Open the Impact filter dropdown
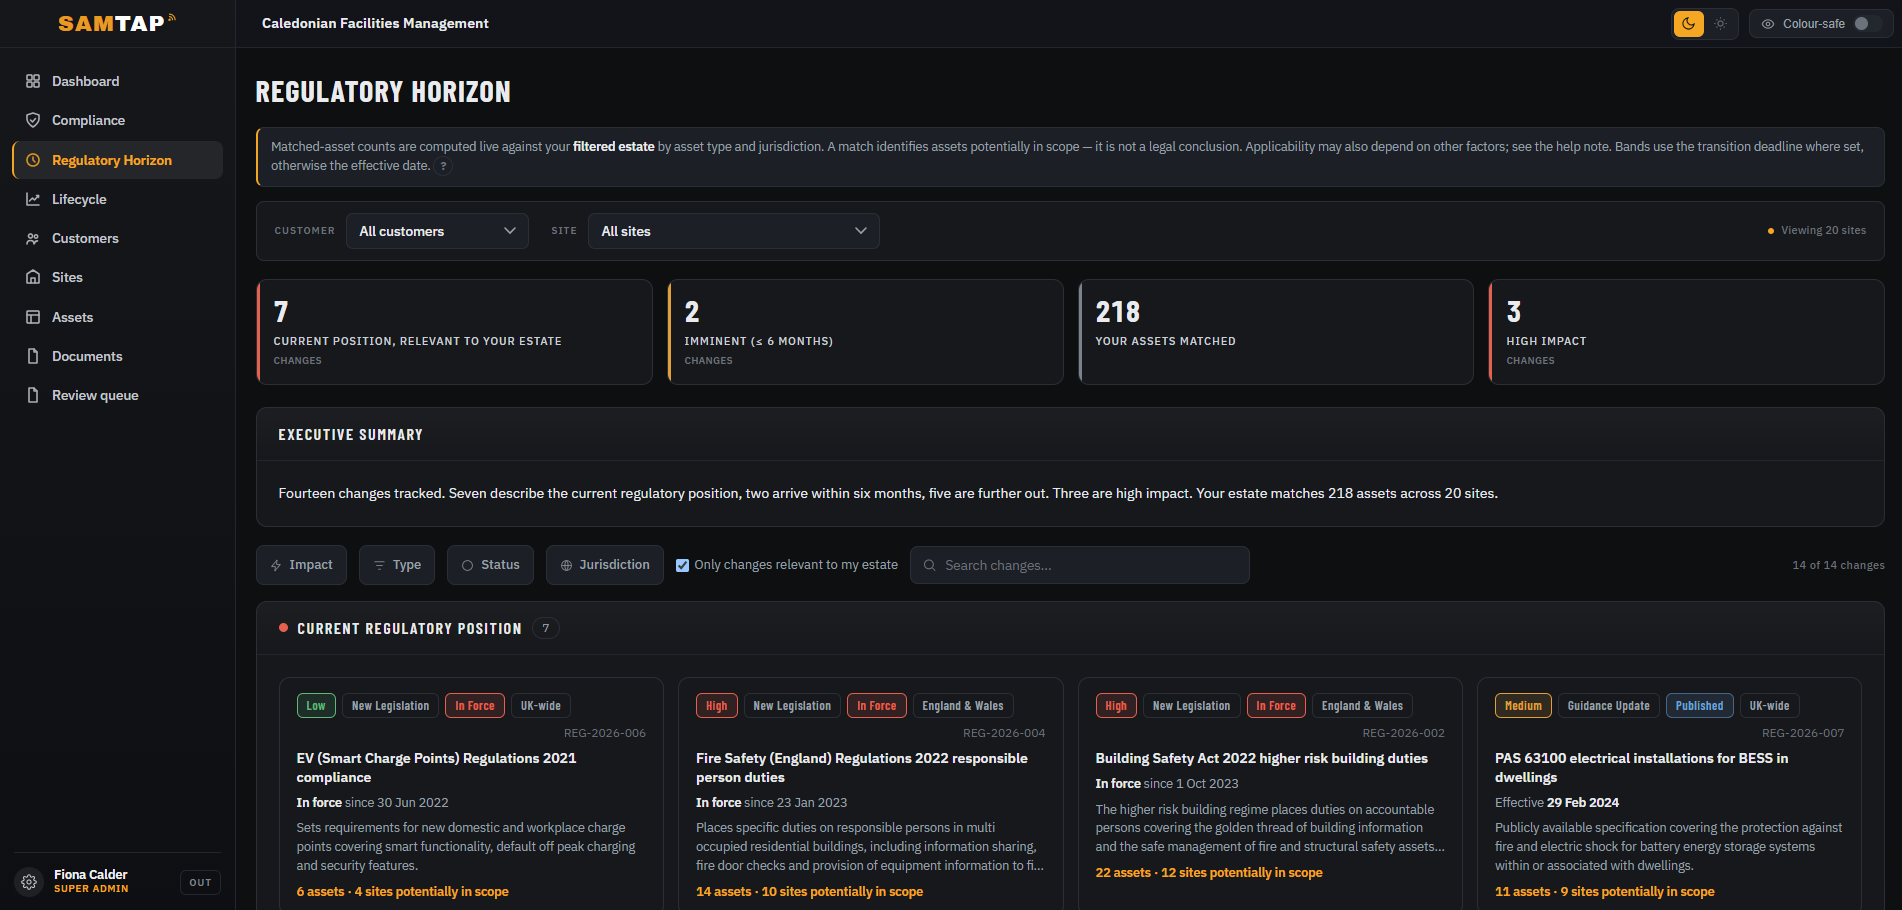 (x=301, y=565)
